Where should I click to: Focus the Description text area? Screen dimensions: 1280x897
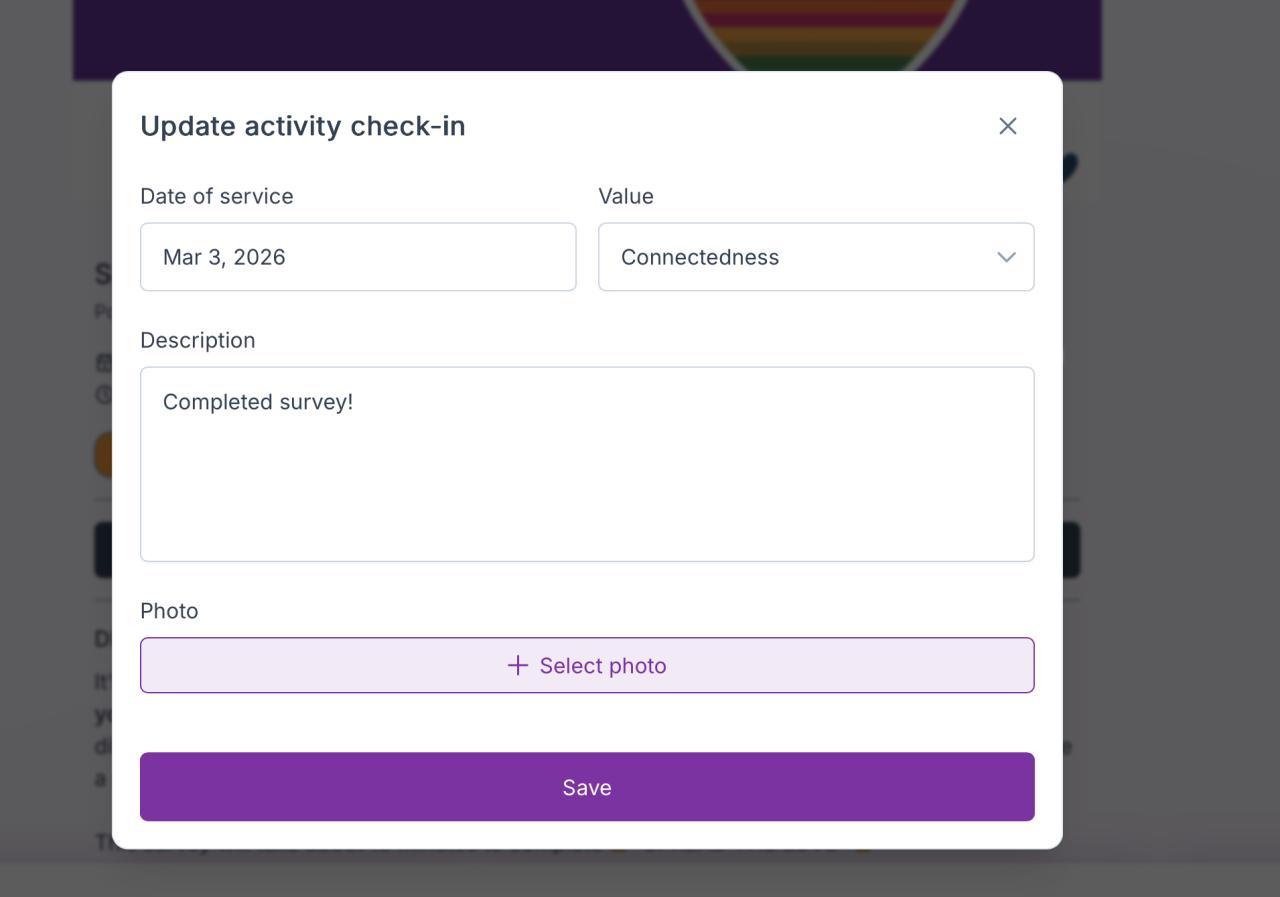click(x=586, y=480)
